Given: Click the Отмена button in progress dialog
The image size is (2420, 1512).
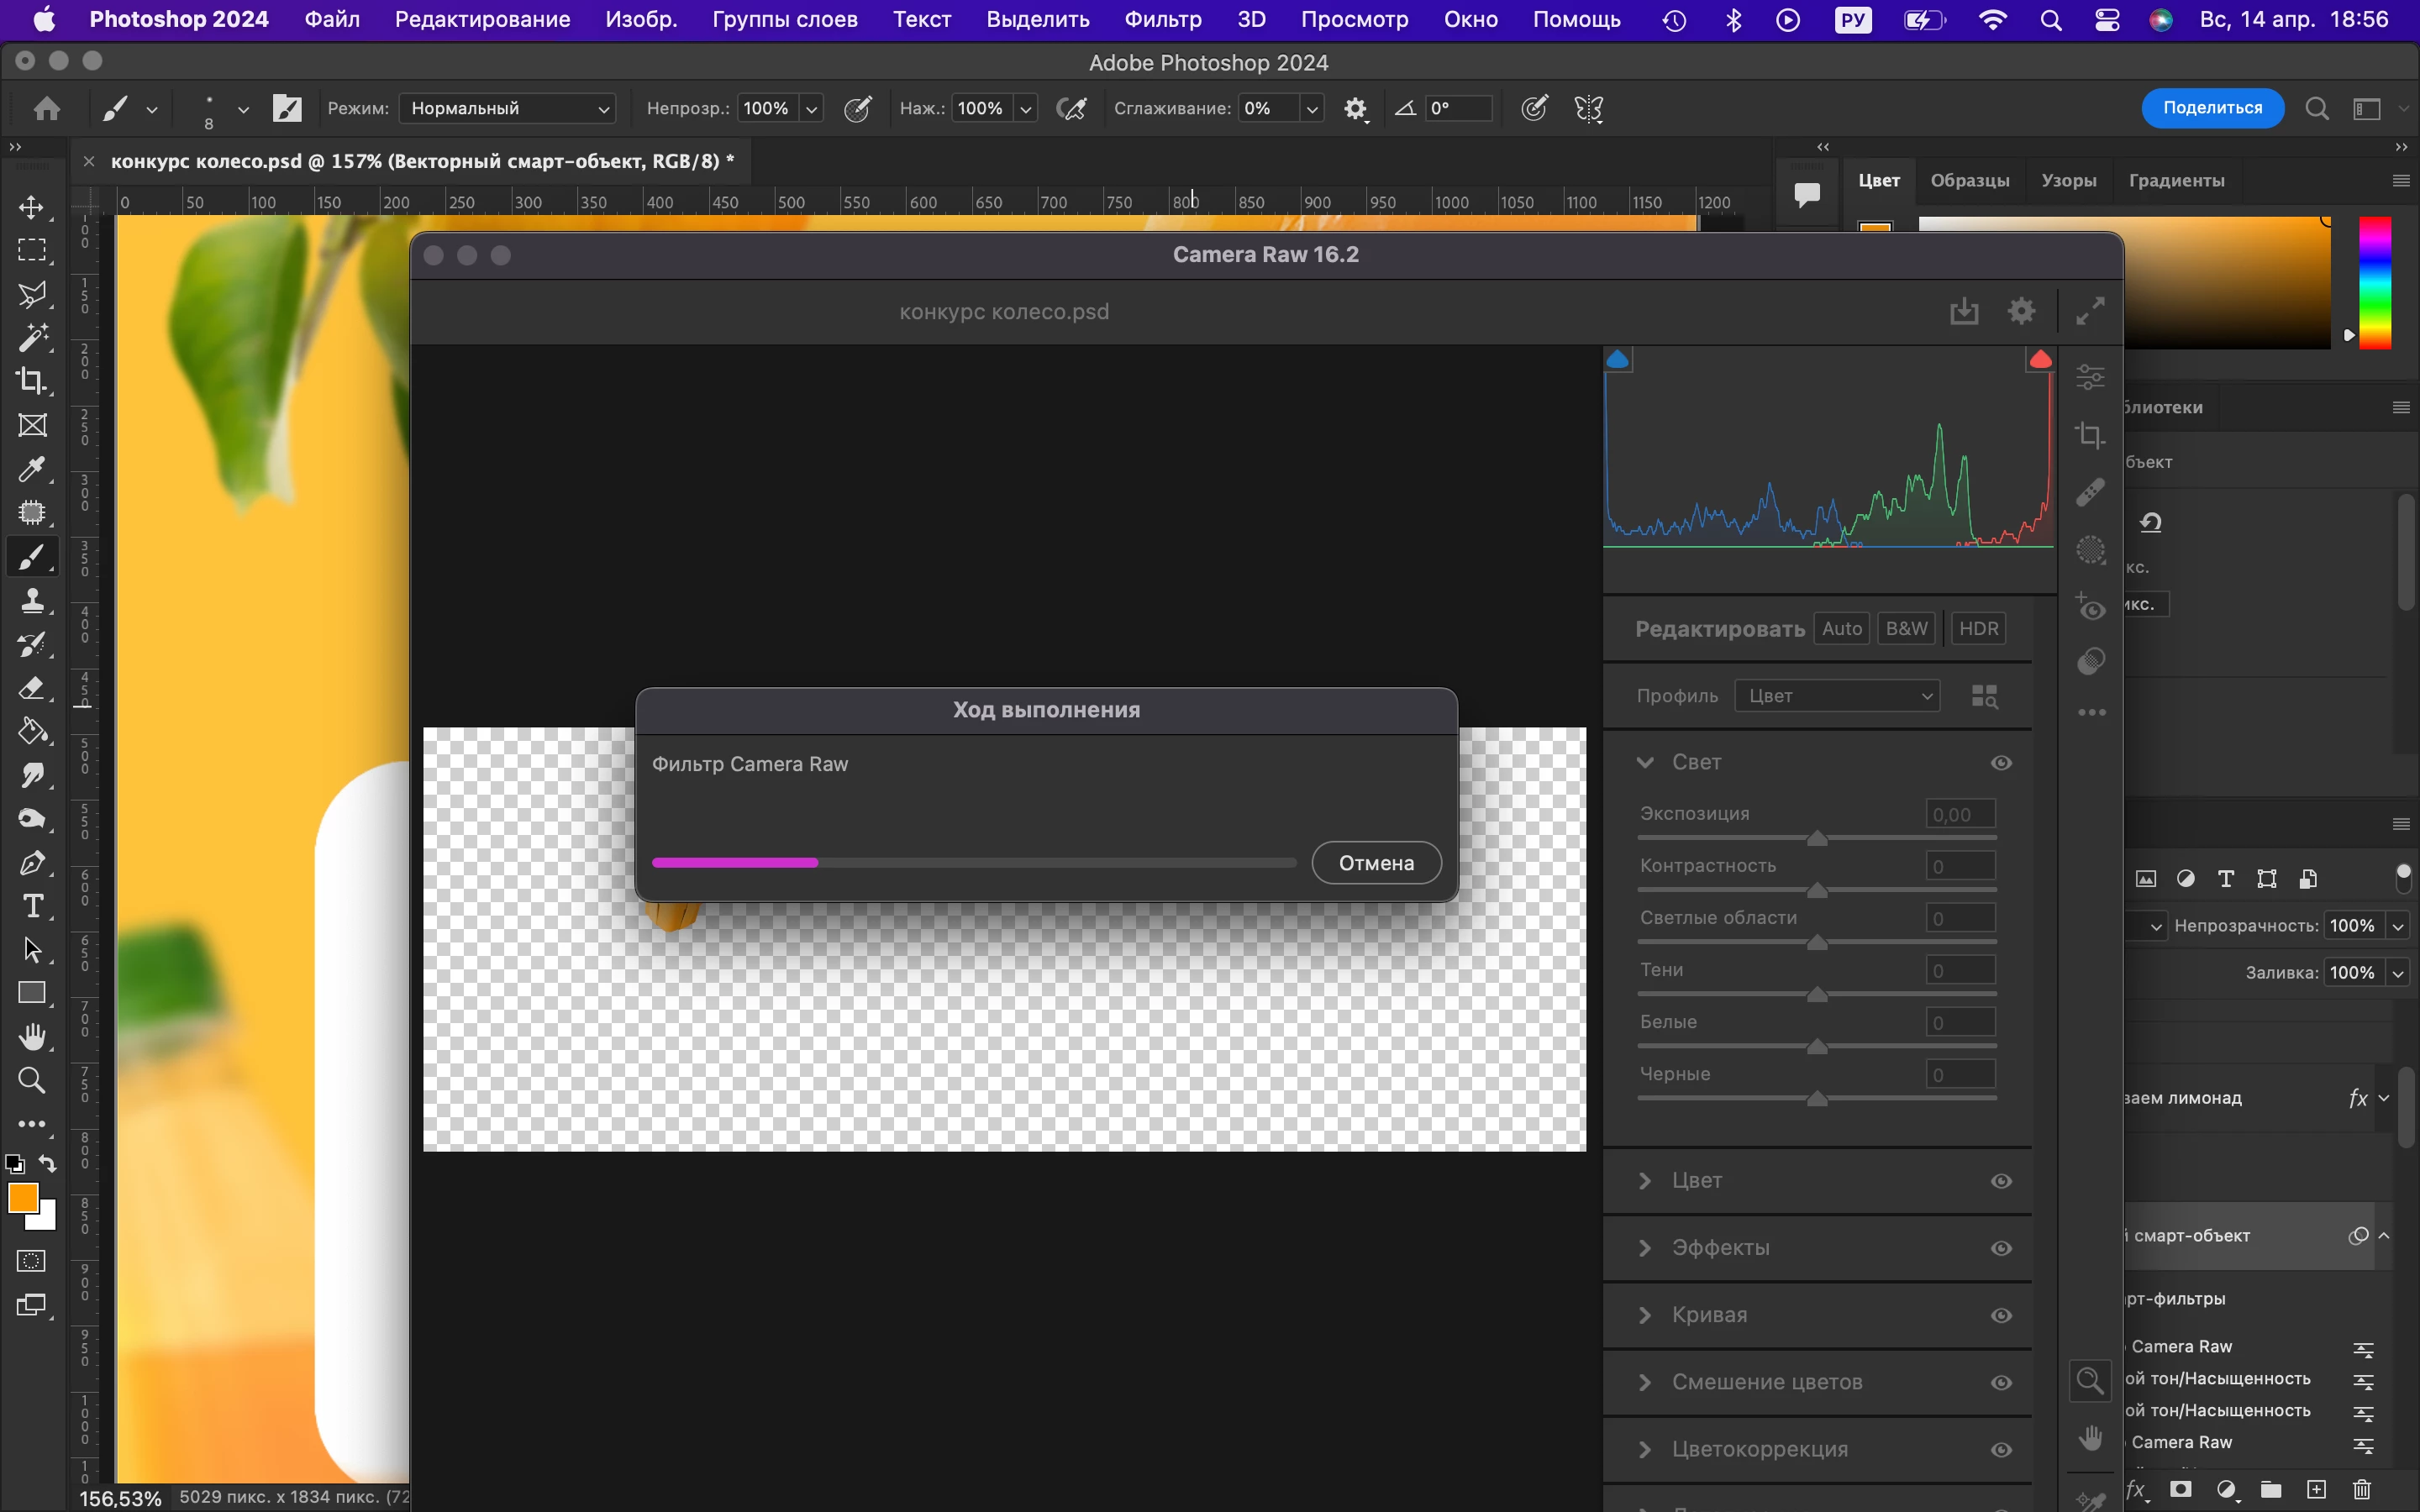Looking at the screenshot, I should click(1376, 863).
